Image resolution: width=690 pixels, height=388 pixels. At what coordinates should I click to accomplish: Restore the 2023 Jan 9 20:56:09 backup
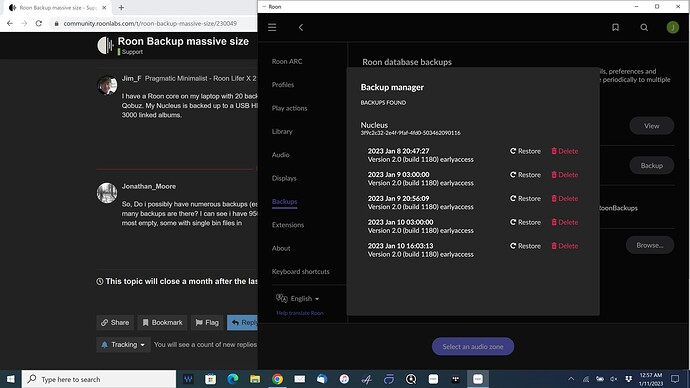(x=525, y=198)
